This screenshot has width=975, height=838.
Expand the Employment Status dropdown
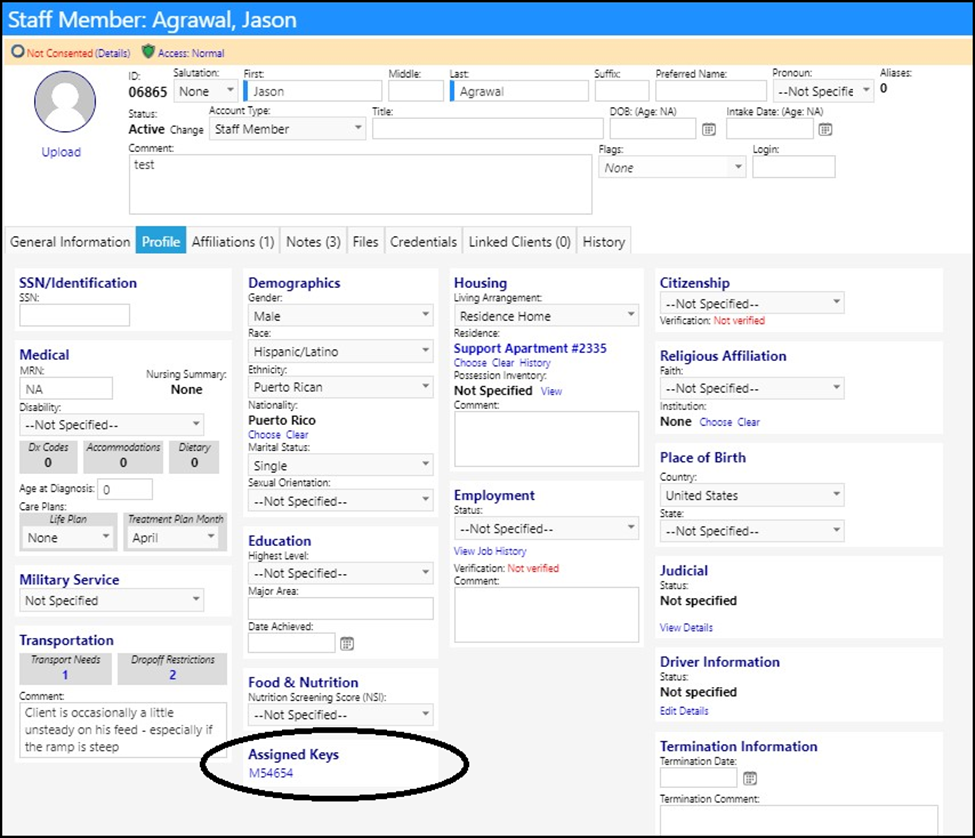tap(546, 528)
